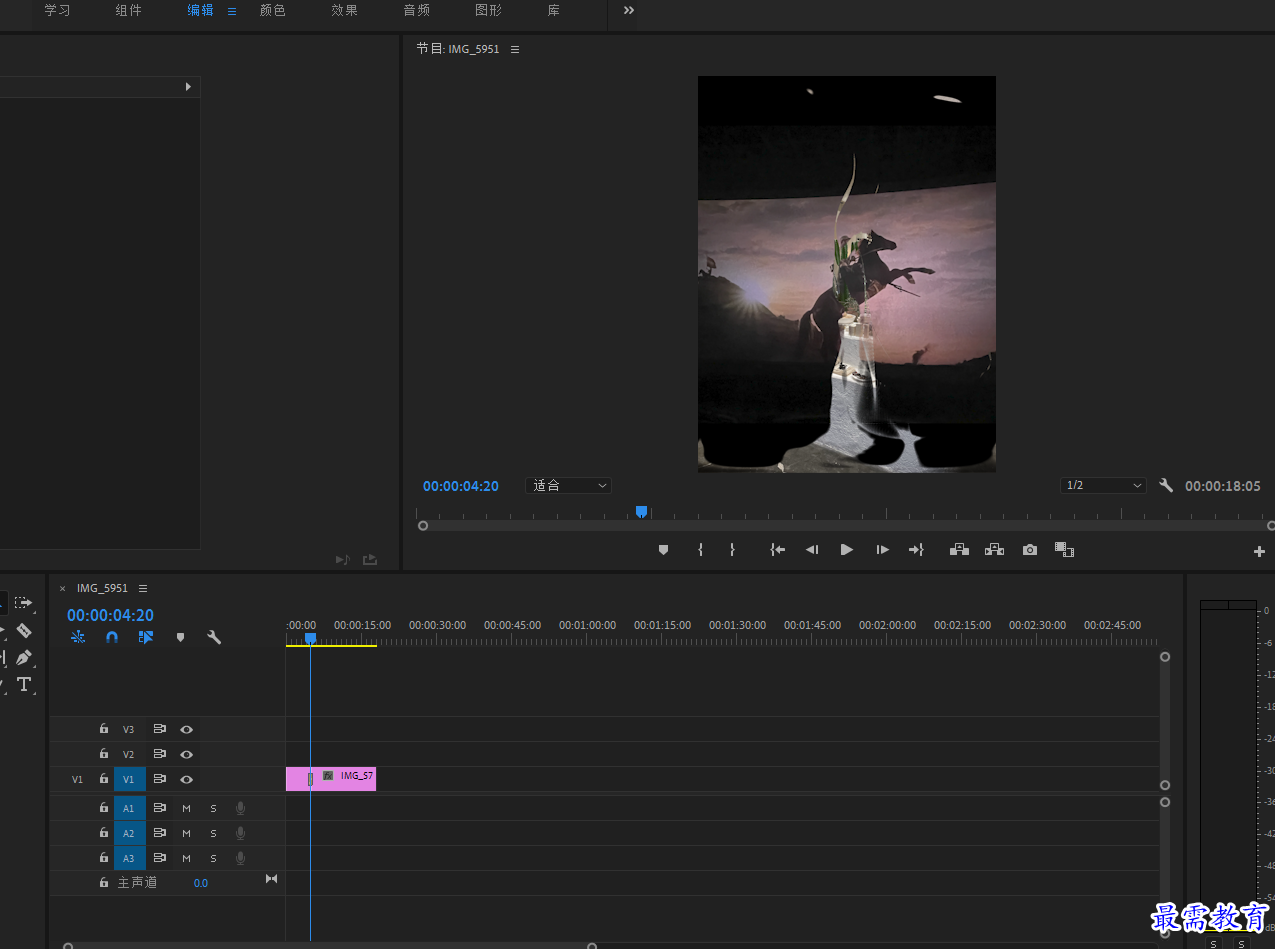
Task: Hide V1 track output eye
Action: pos(186,779)
